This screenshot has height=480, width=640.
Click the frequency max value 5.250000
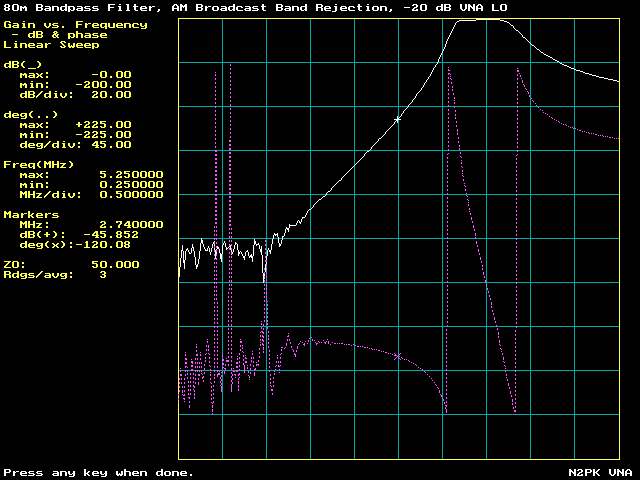coord(131,175)
